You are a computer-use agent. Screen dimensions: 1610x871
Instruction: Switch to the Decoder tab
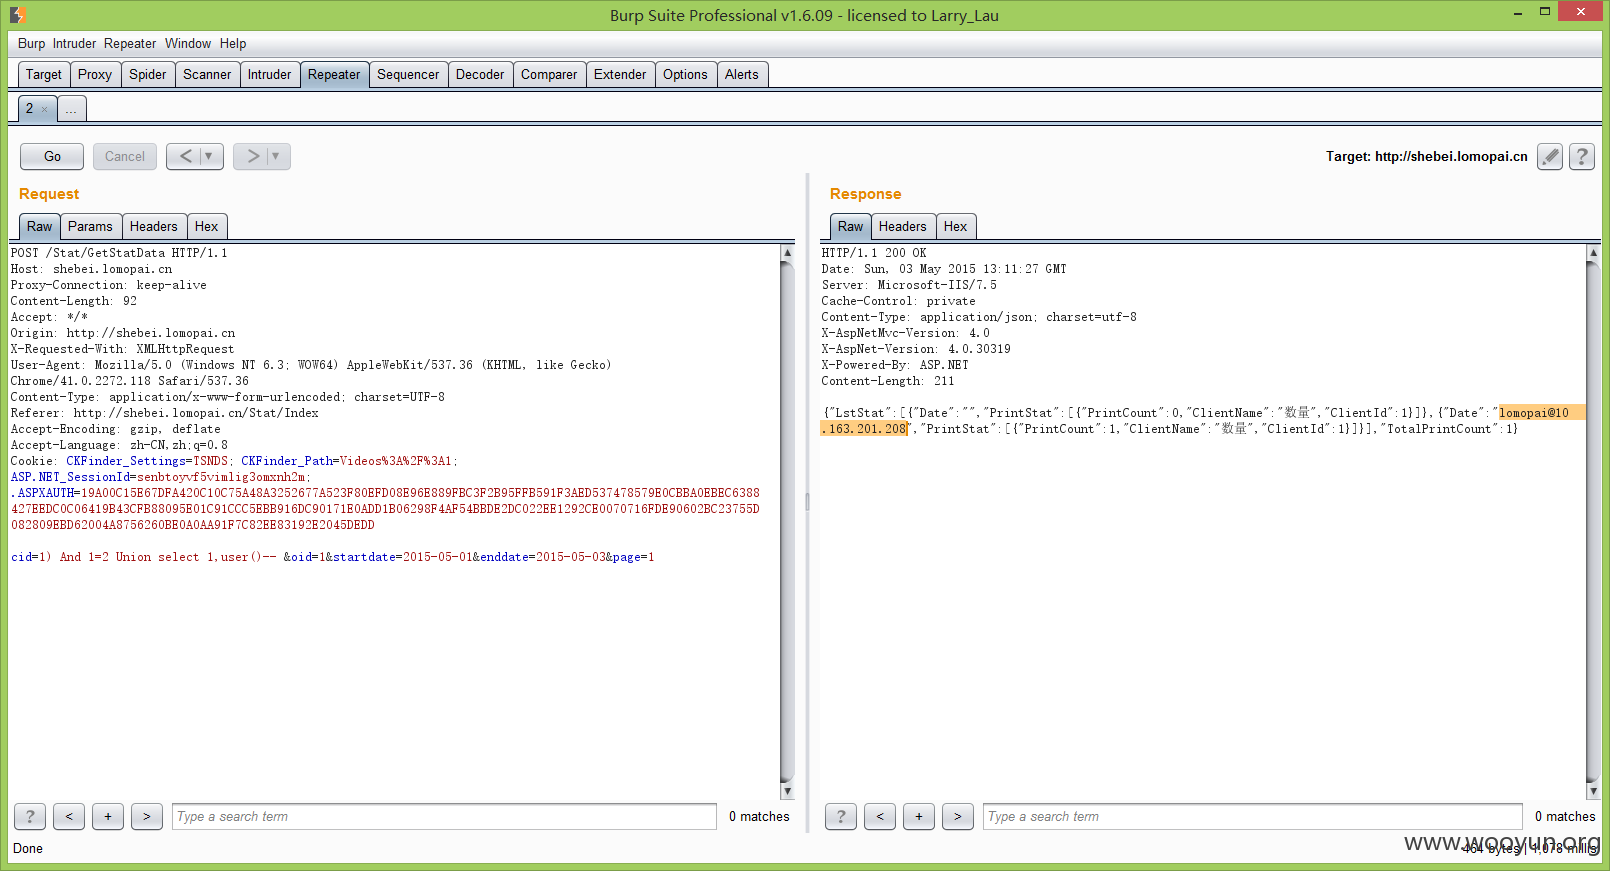(x=480, y=75)
